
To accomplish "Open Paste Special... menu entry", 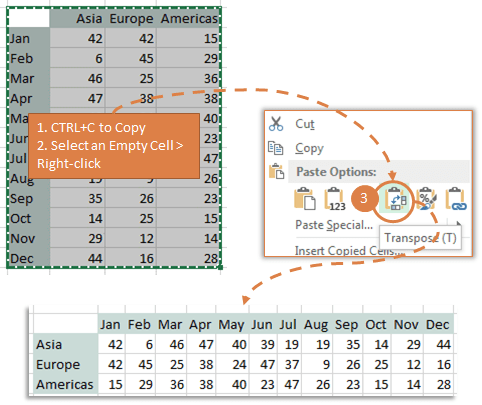I will click(x=334, y=225).
